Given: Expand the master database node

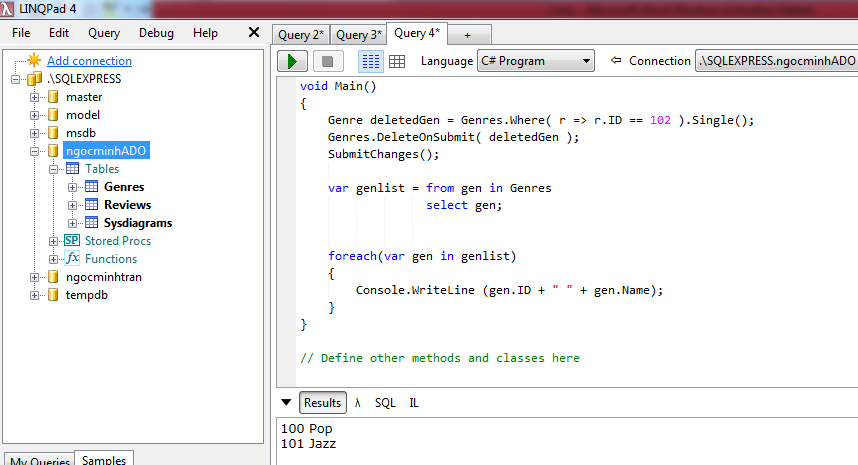Looking at the screenshot, I should (x=34, y=97).
